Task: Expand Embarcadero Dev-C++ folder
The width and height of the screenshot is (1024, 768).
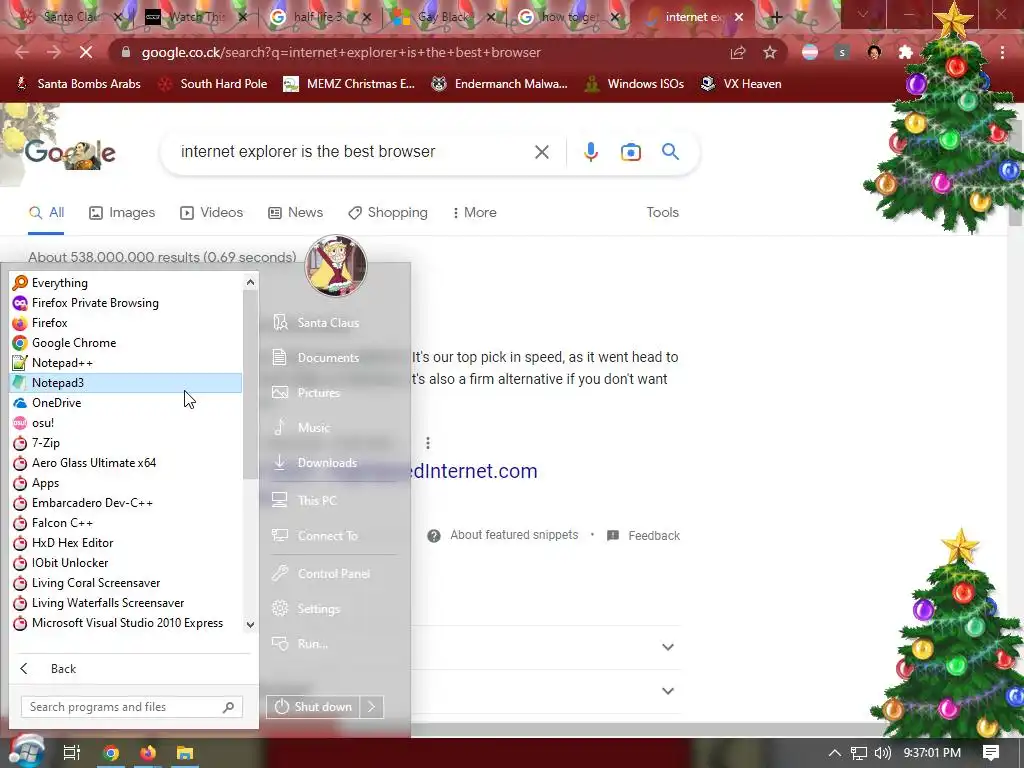Action: click(125, 503)
